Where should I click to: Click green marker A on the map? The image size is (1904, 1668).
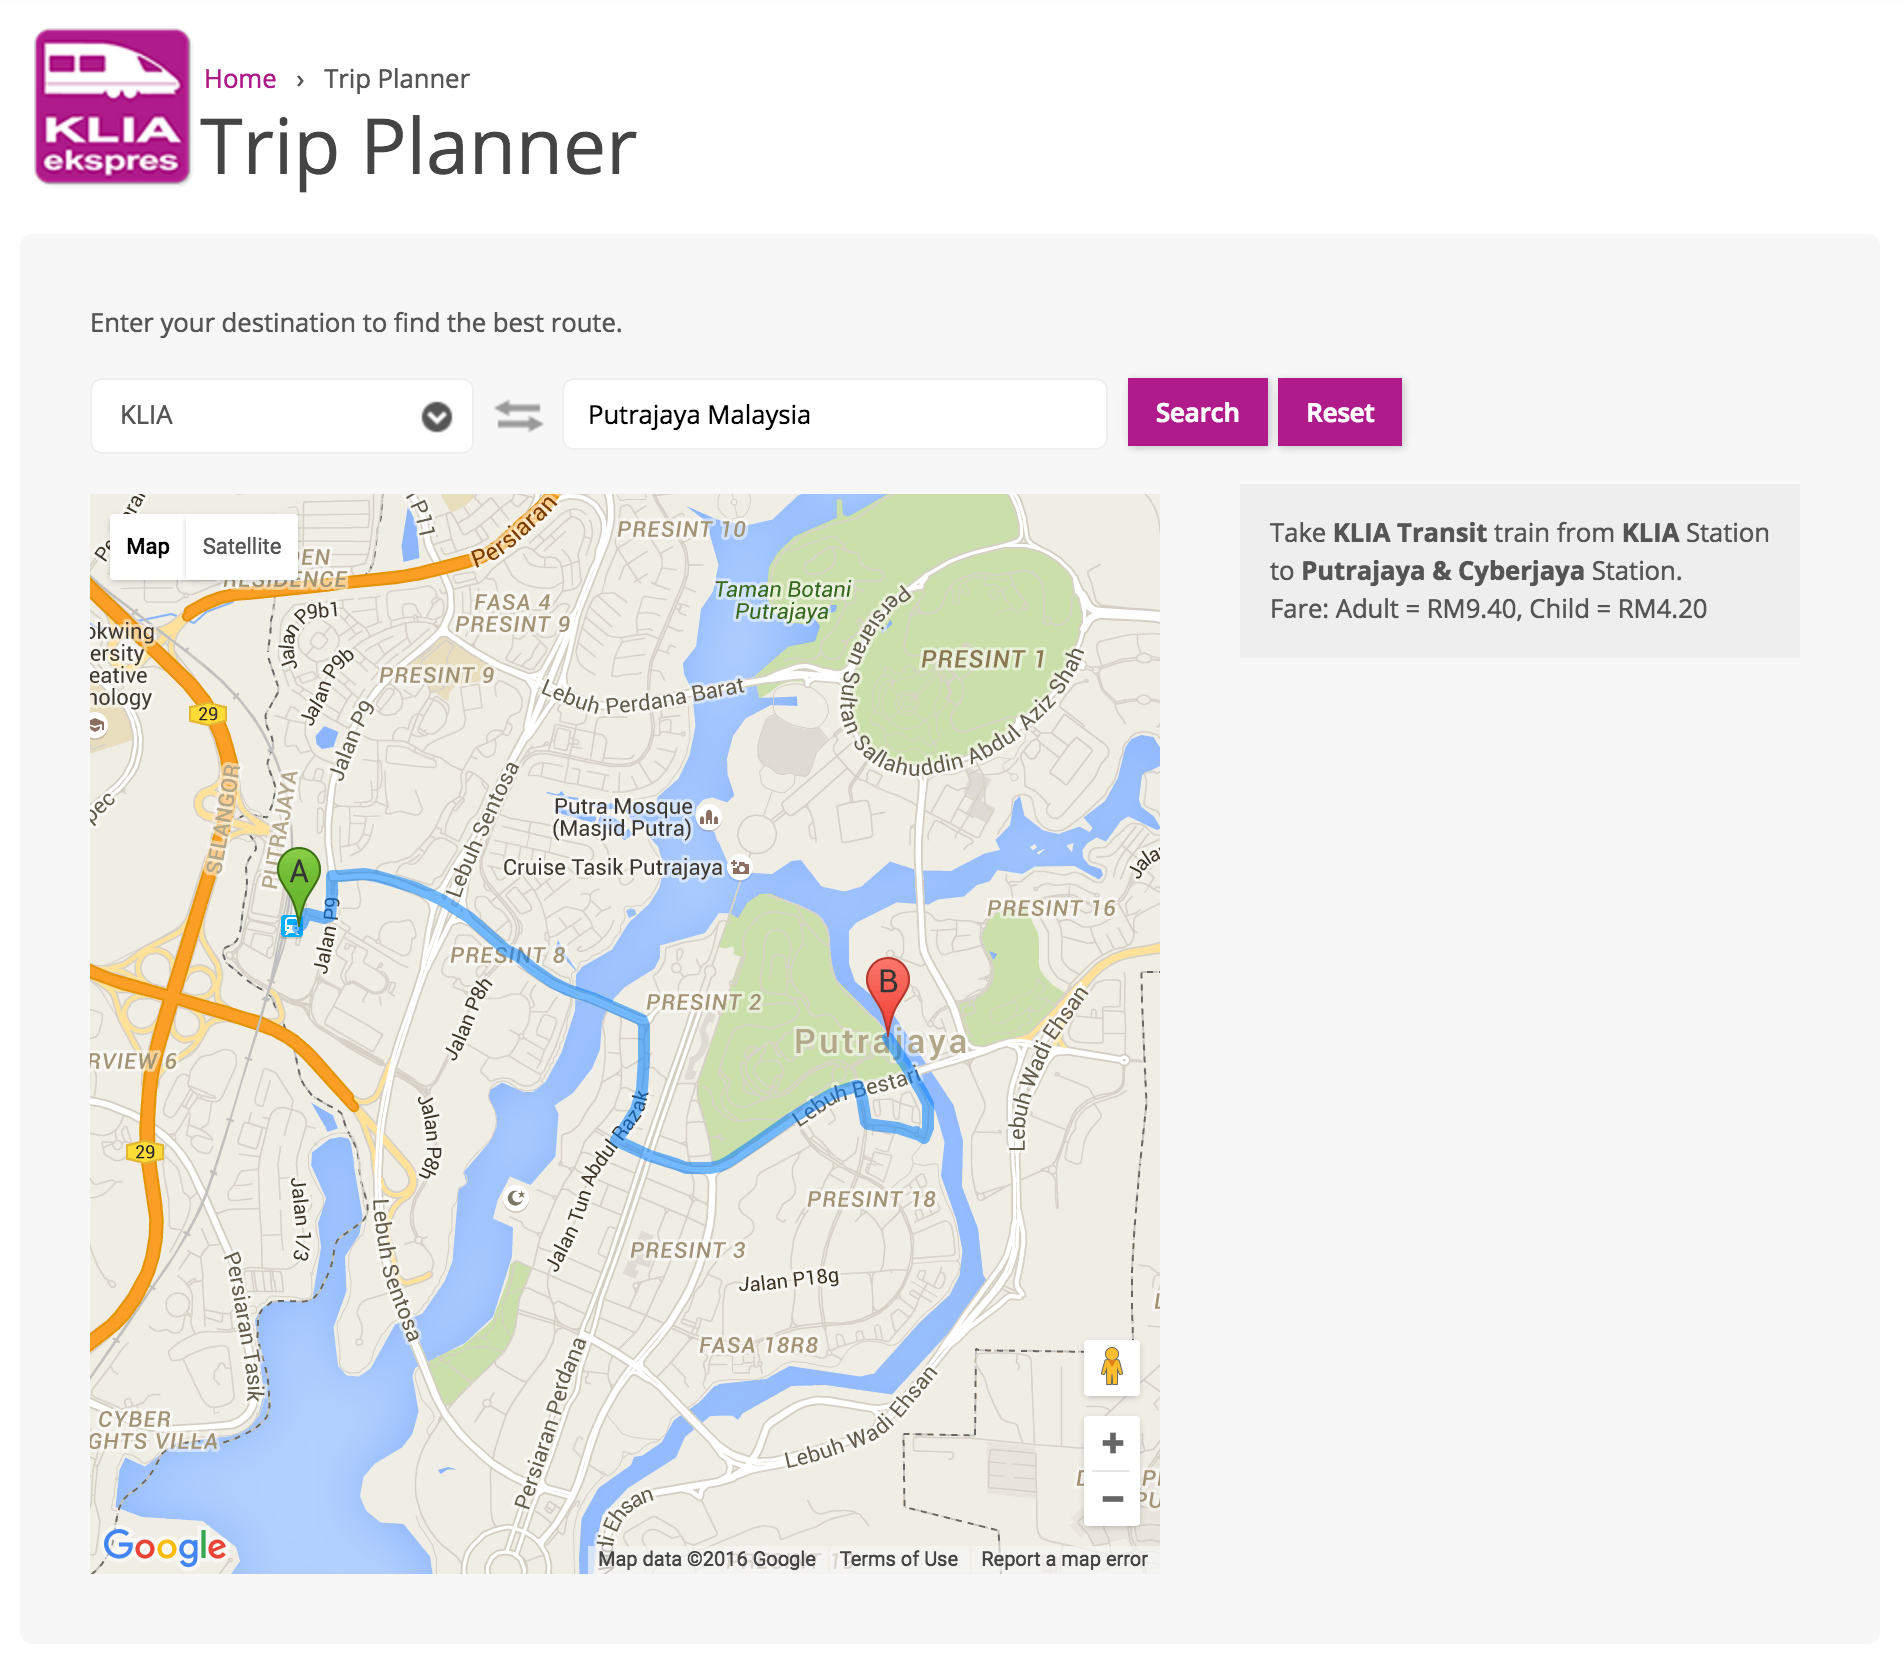click(x=299, y=876)
